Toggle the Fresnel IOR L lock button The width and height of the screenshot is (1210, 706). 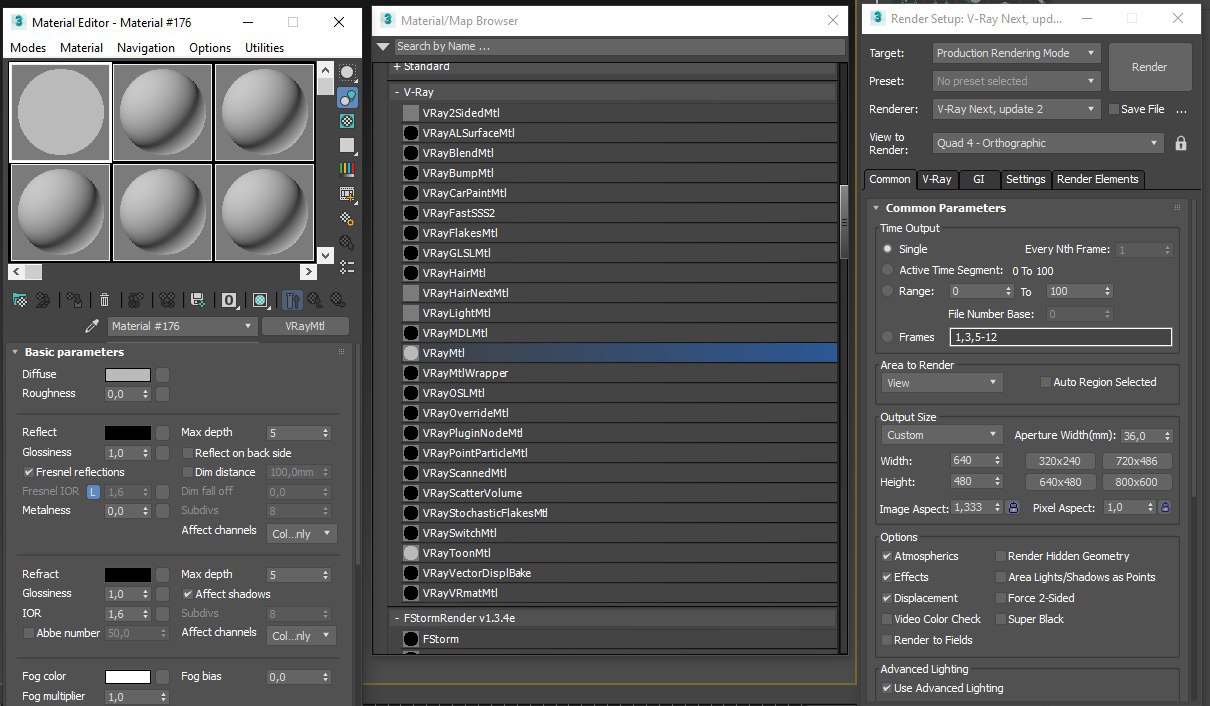tap(93, 492)
